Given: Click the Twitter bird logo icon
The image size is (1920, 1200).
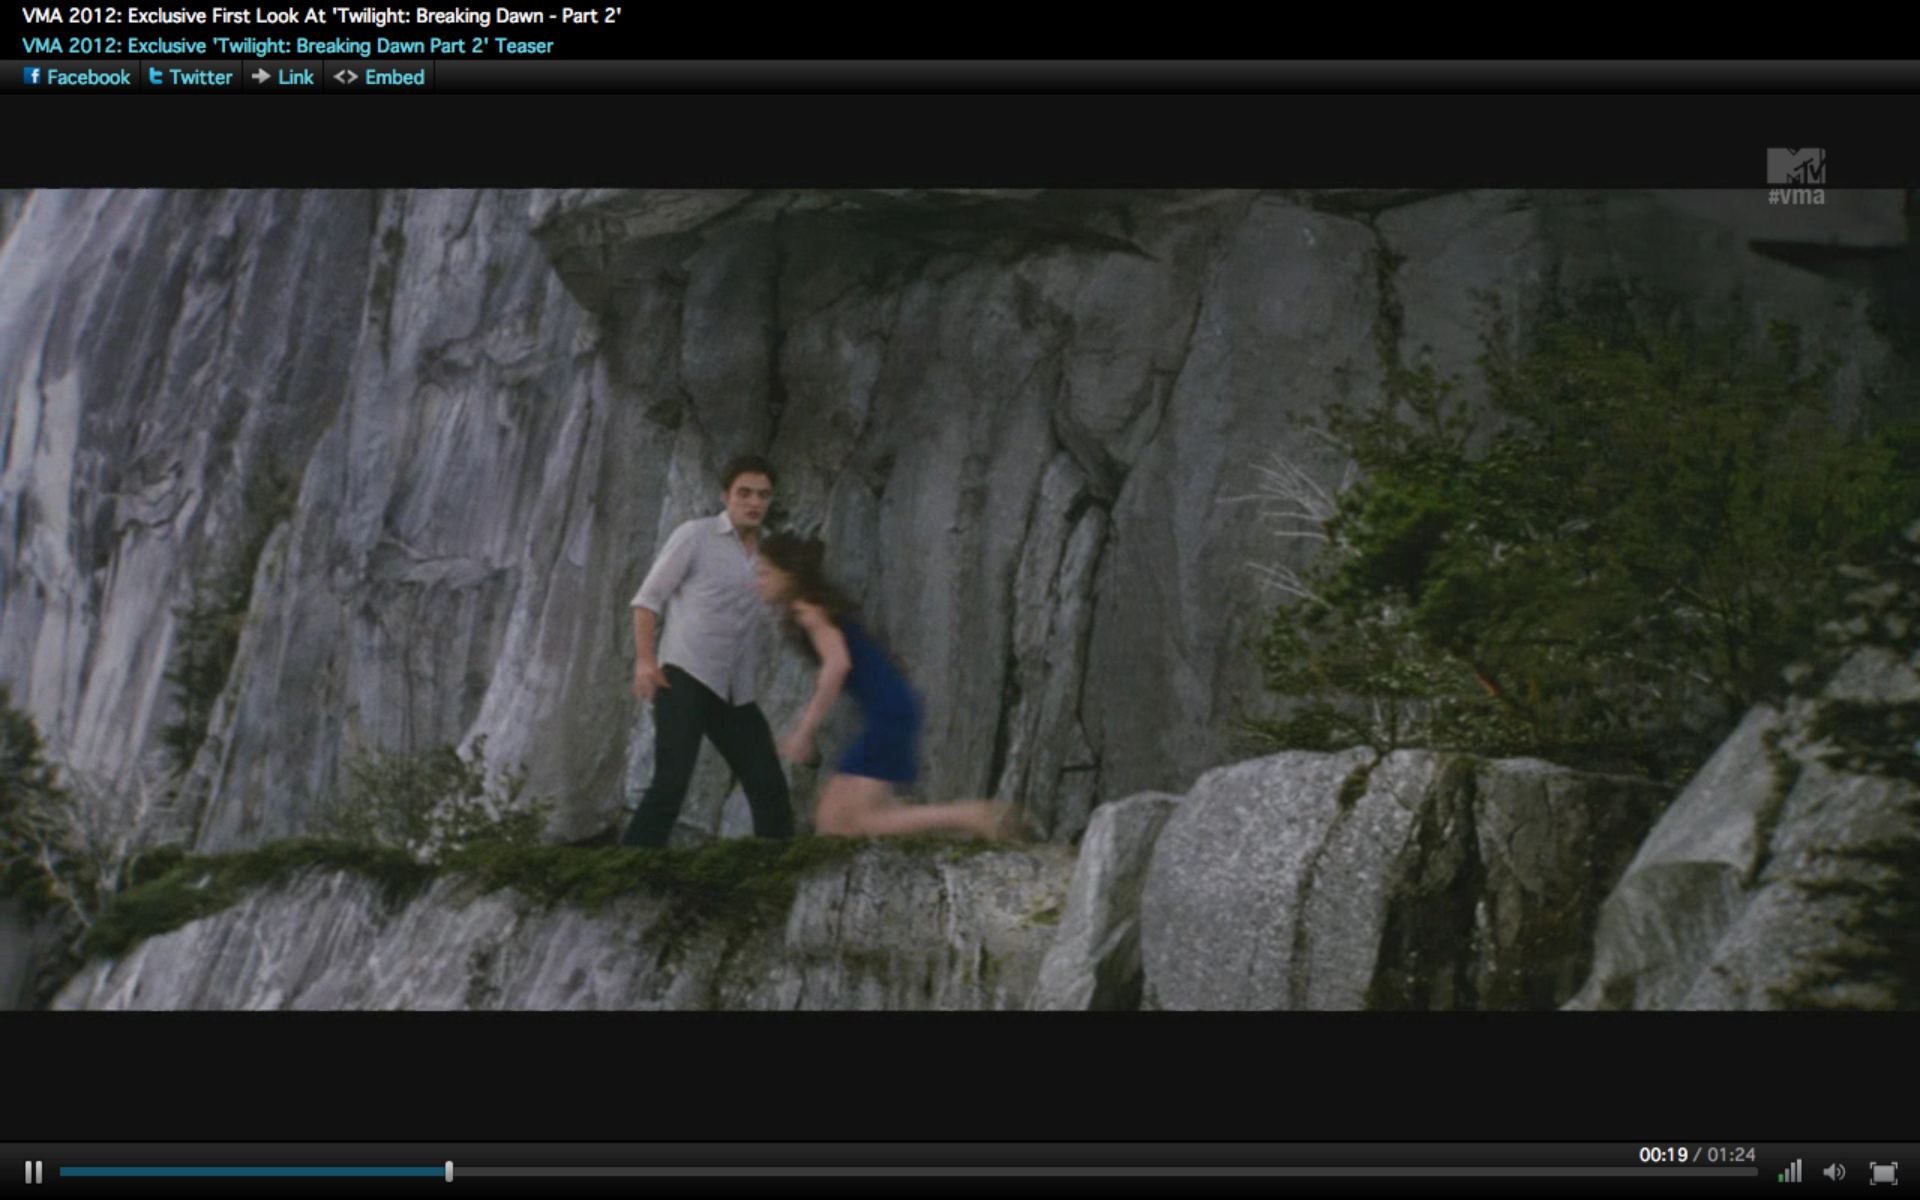Looking at the screenshot, I should [x=156, y=76].
